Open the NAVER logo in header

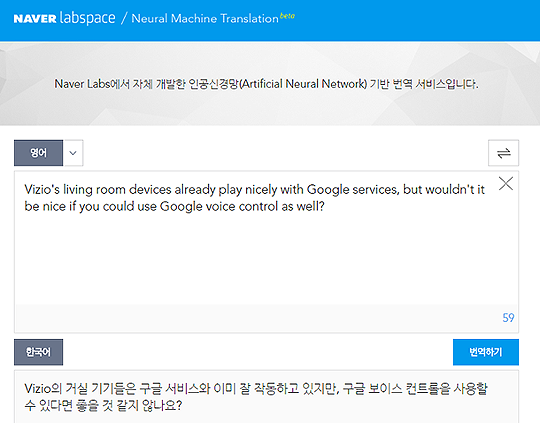pyautogui.click(x=35, y=19)
